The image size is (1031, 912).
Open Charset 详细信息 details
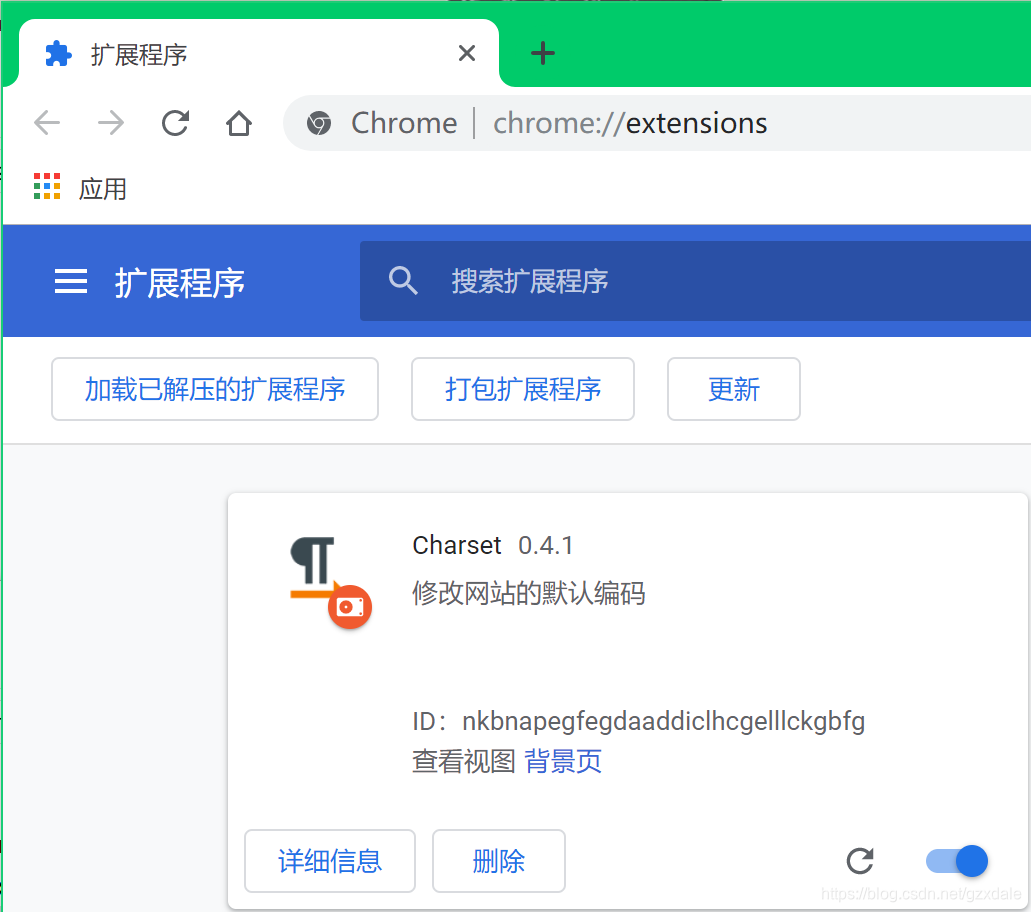[x=330, y=861]
